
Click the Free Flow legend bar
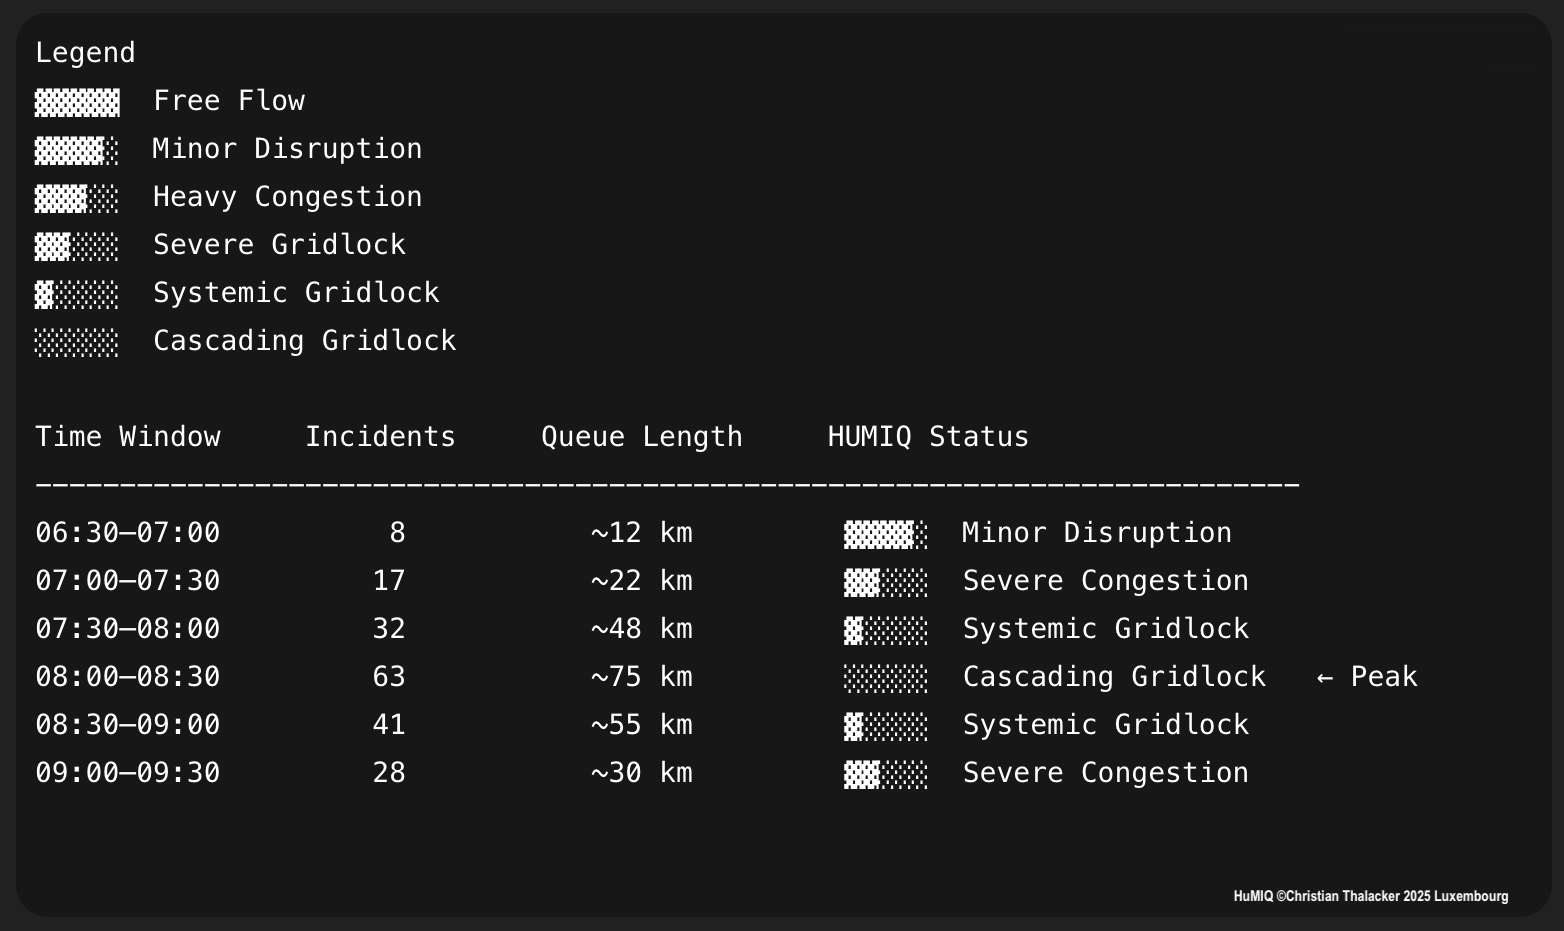(x=77, y=102)
